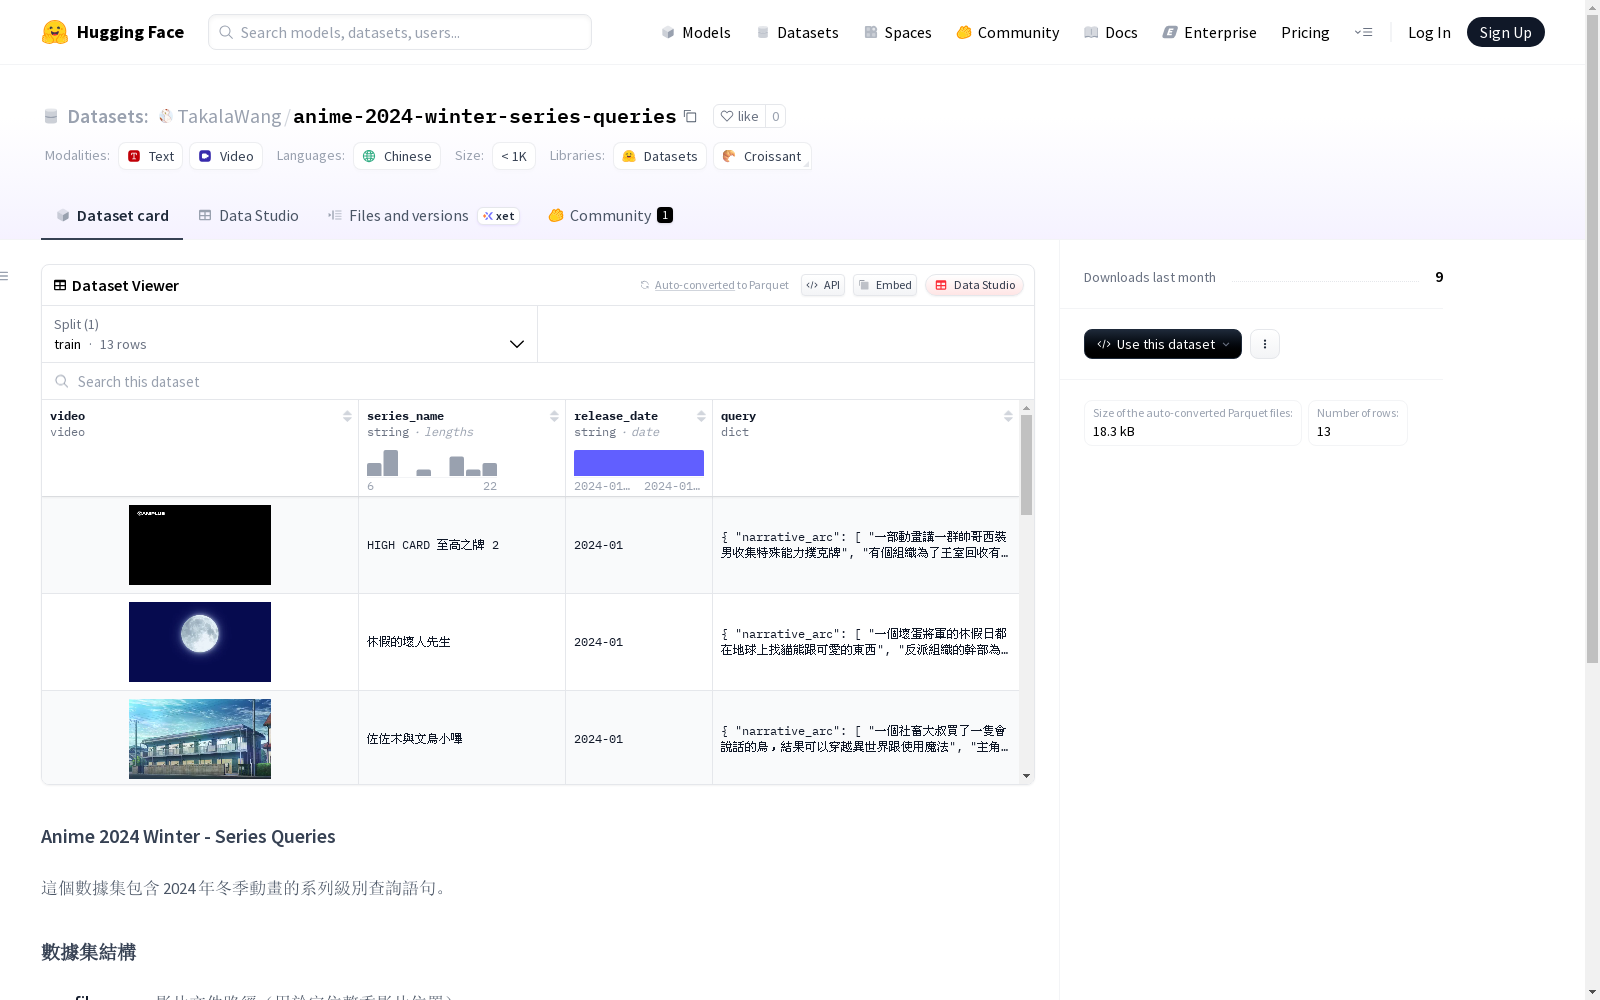The image size is (1600, 1000).
Task: Click the 18.3 kB Parquet size value
Action: pos(1113,432)
